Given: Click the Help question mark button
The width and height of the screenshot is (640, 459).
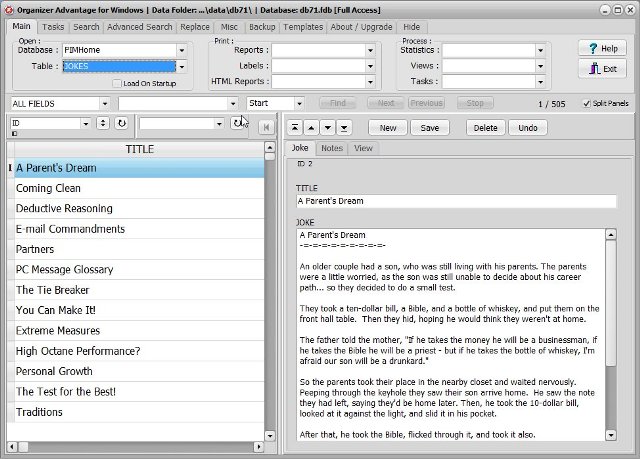Looking at the screenshot, I should pyautogui.click(x=602, y=49).
